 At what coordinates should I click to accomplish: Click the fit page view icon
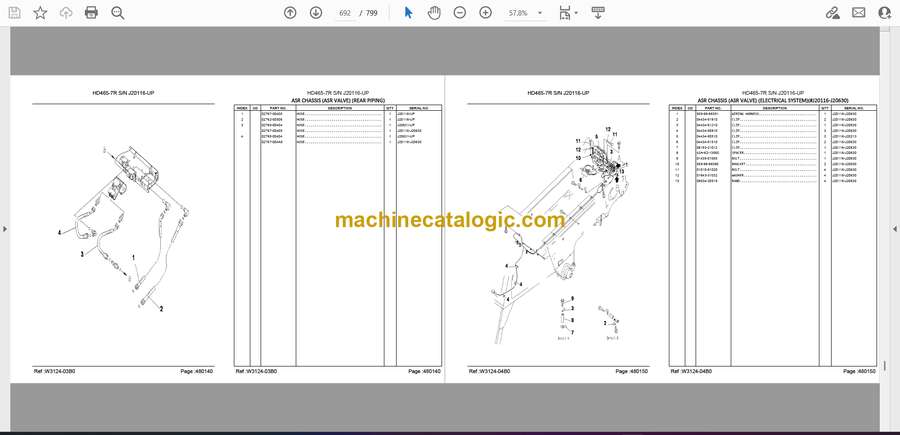pos(565,13)
